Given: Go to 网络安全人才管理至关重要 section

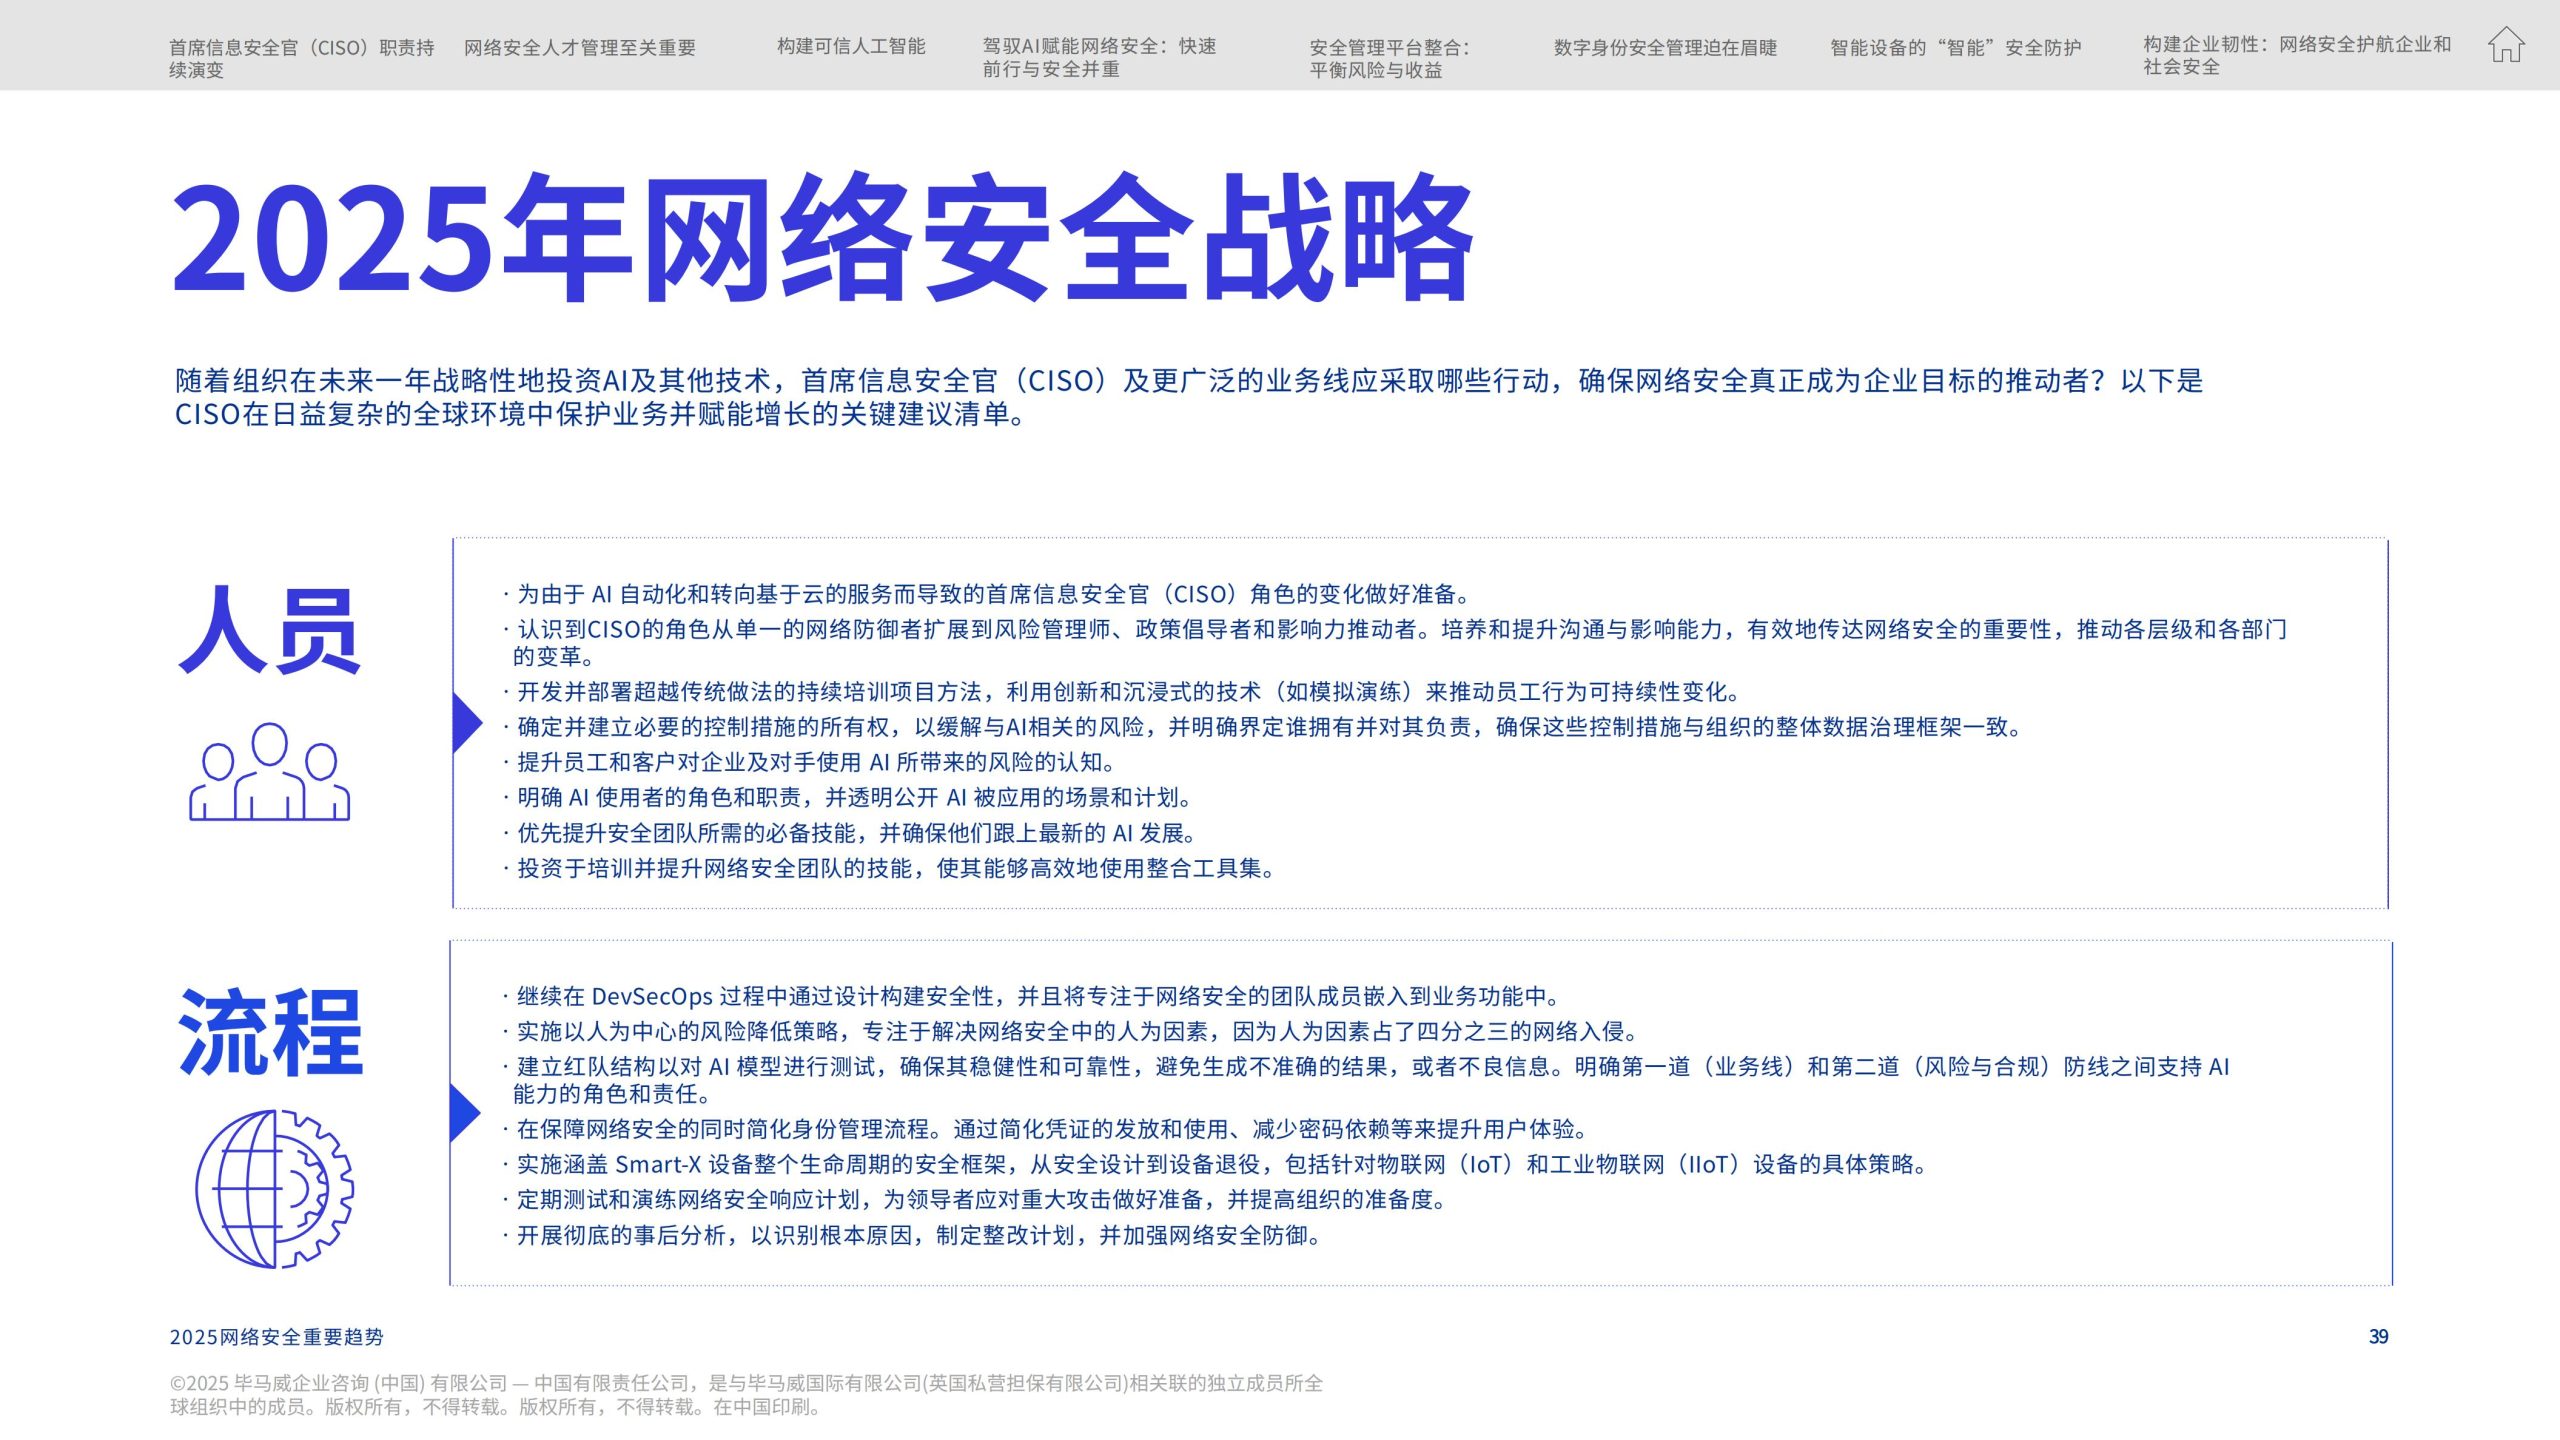Looking at the screenshot, I should click(579, 47).
